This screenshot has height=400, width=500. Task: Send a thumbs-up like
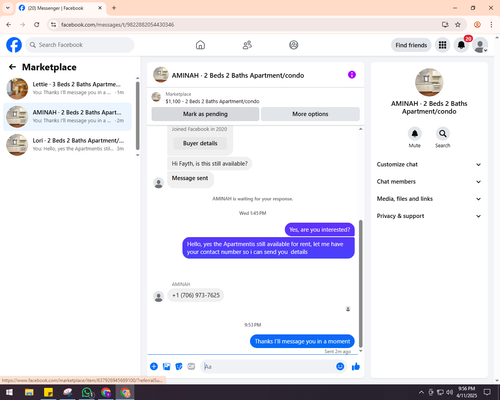tap(356, 367)
